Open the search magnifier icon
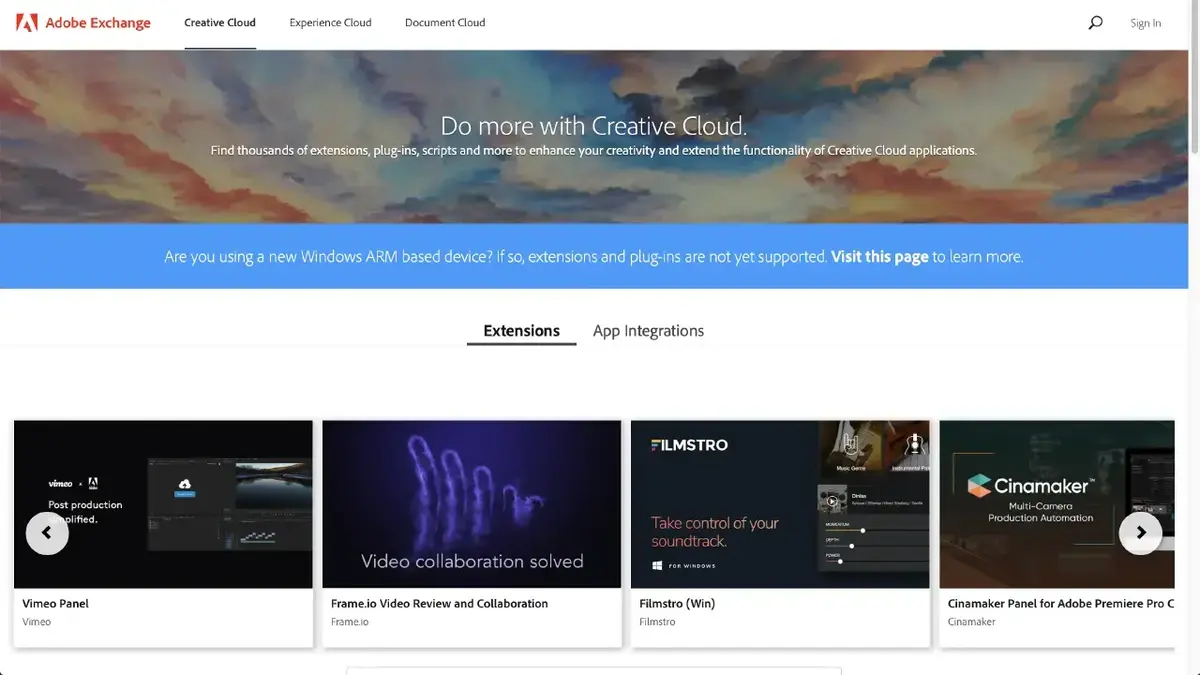Viewport: 1200px width, 675px height. [x=1095, y=22]
